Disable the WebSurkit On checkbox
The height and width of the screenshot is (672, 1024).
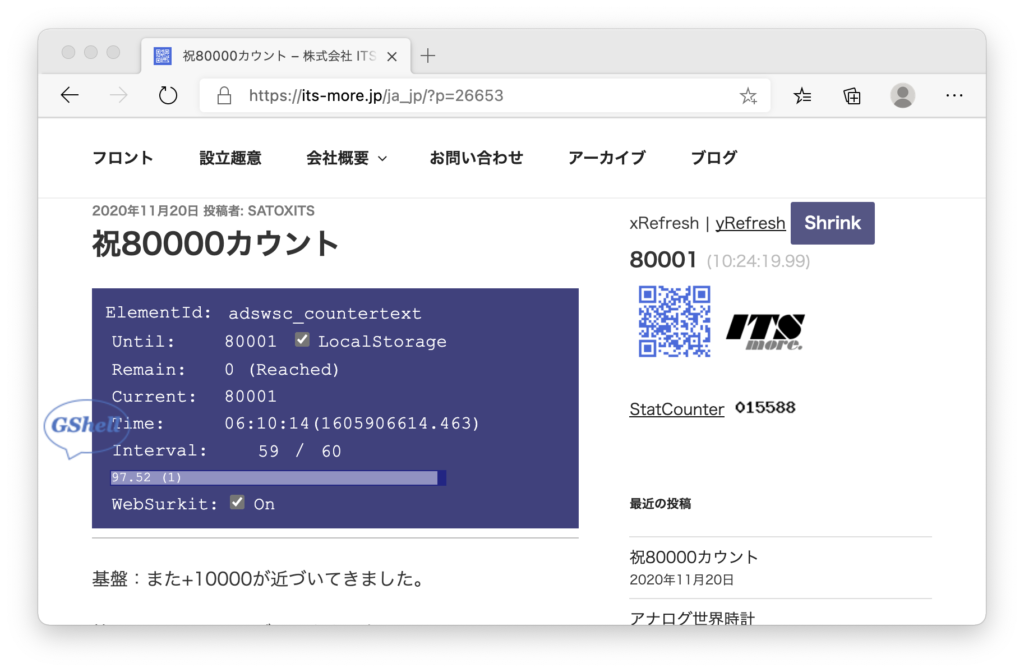tap(237, 503)
